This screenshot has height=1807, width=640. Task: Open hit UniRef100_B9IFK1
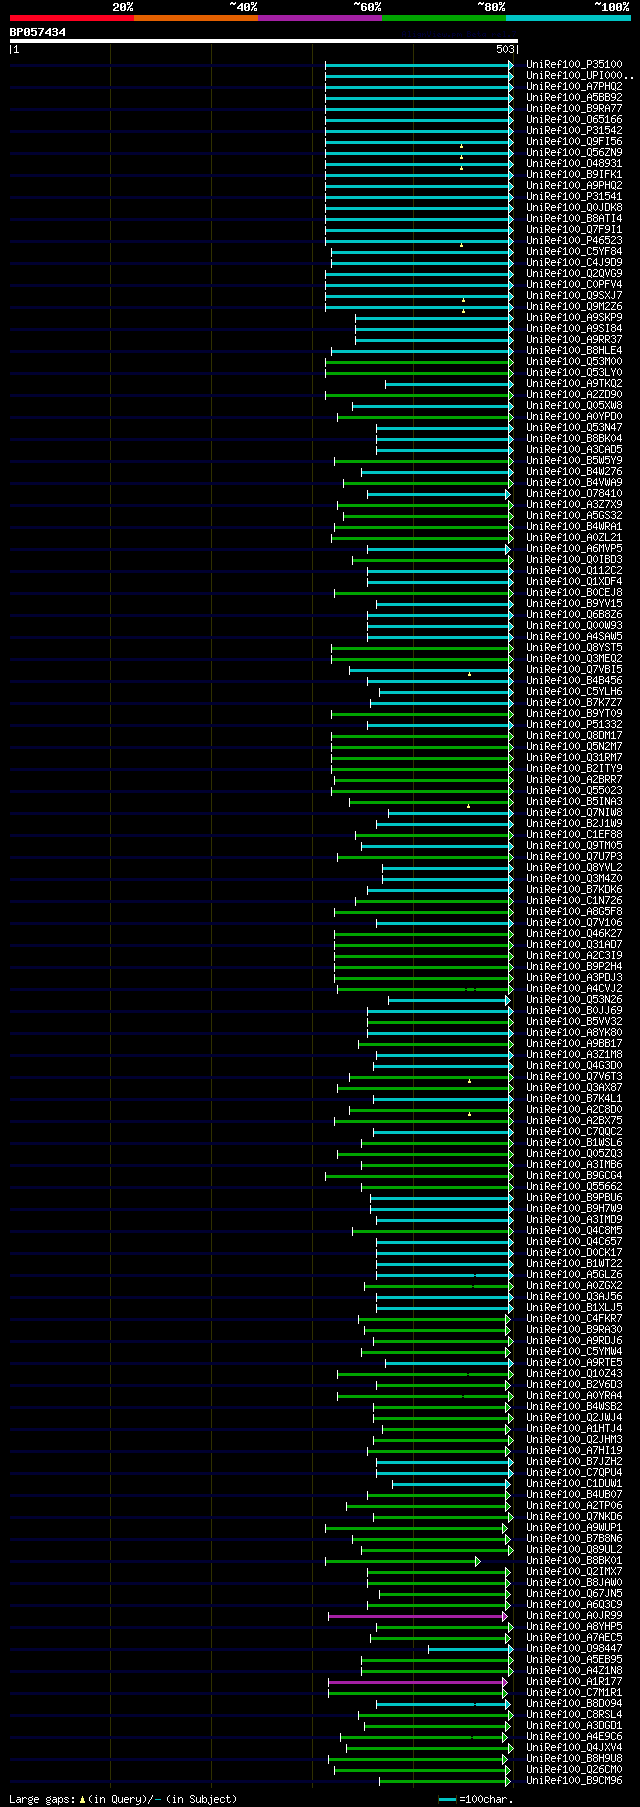click(574, 175)
